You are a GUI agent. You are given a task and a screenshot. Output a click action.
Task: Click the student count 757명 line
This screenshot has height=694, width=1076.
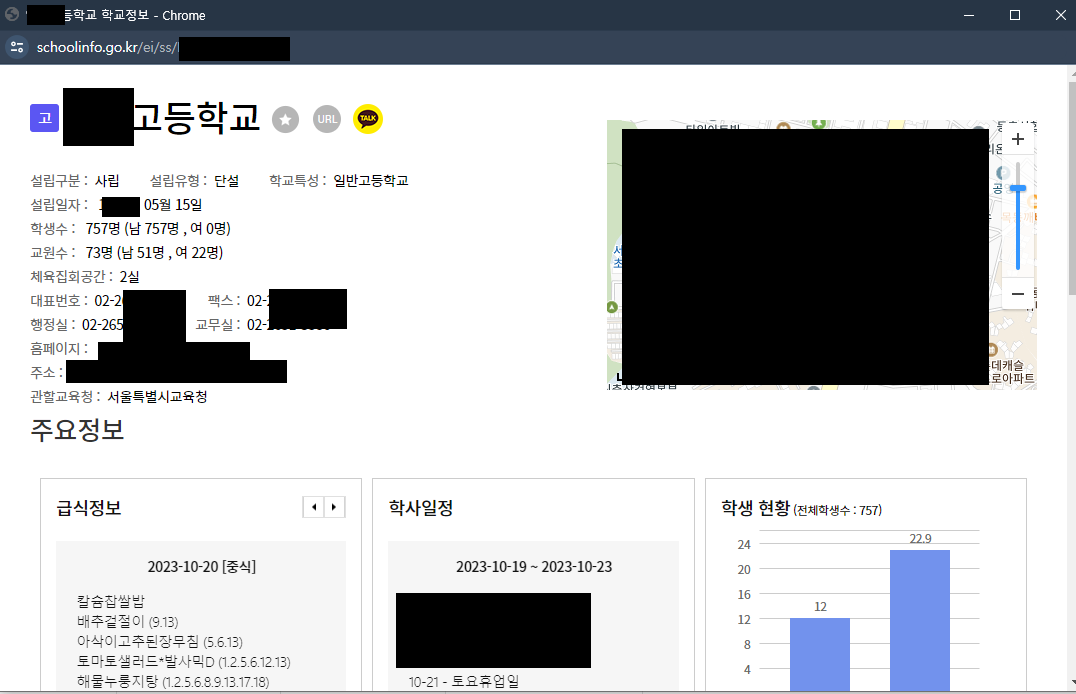pos(130,229)
